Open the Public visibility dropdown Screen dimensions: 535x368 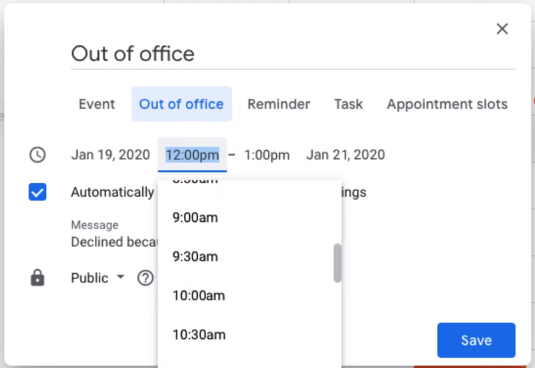click(98, 278)
